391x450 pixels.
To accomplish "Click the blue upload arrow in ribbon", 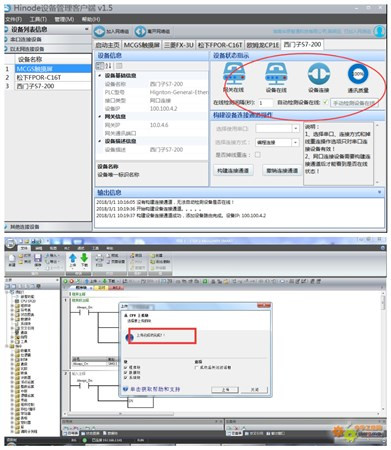I will (x=73, y=258).
